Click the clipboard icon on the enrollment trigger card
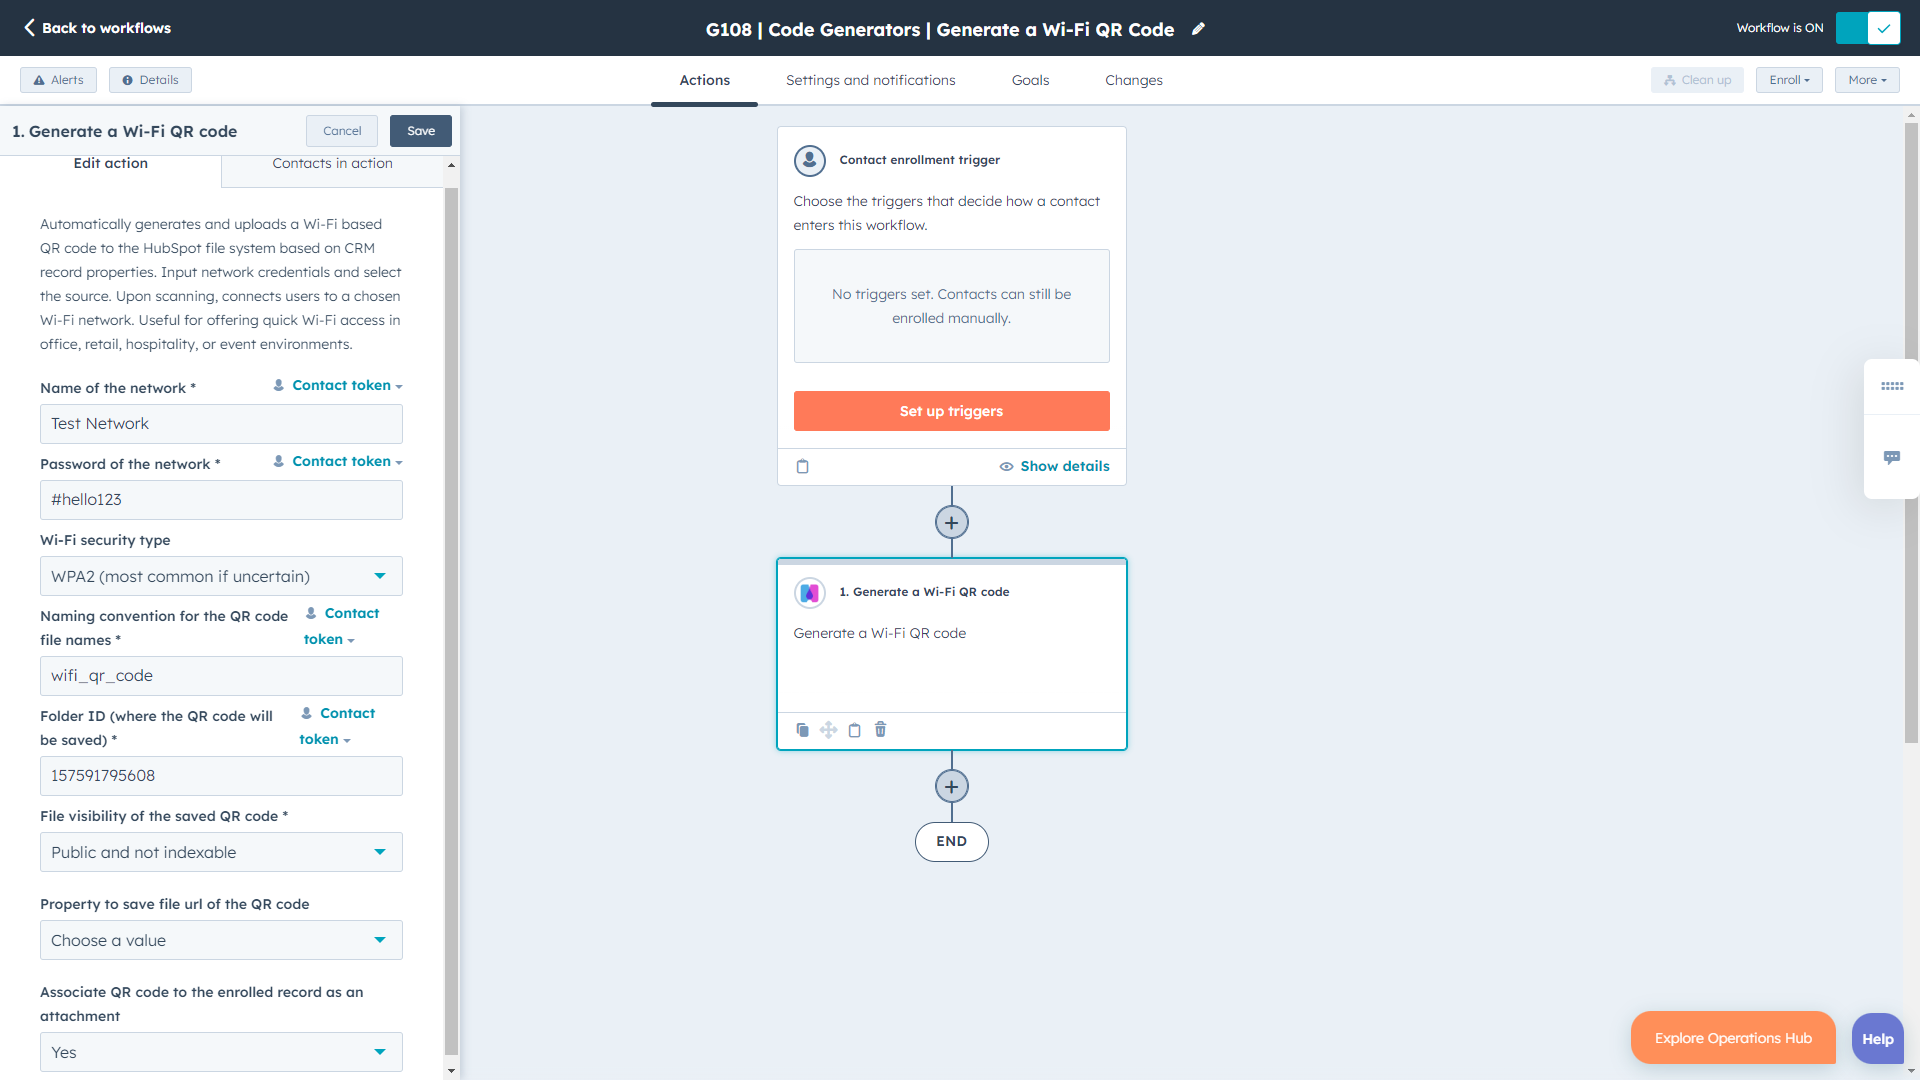 [x=804, y=466]
